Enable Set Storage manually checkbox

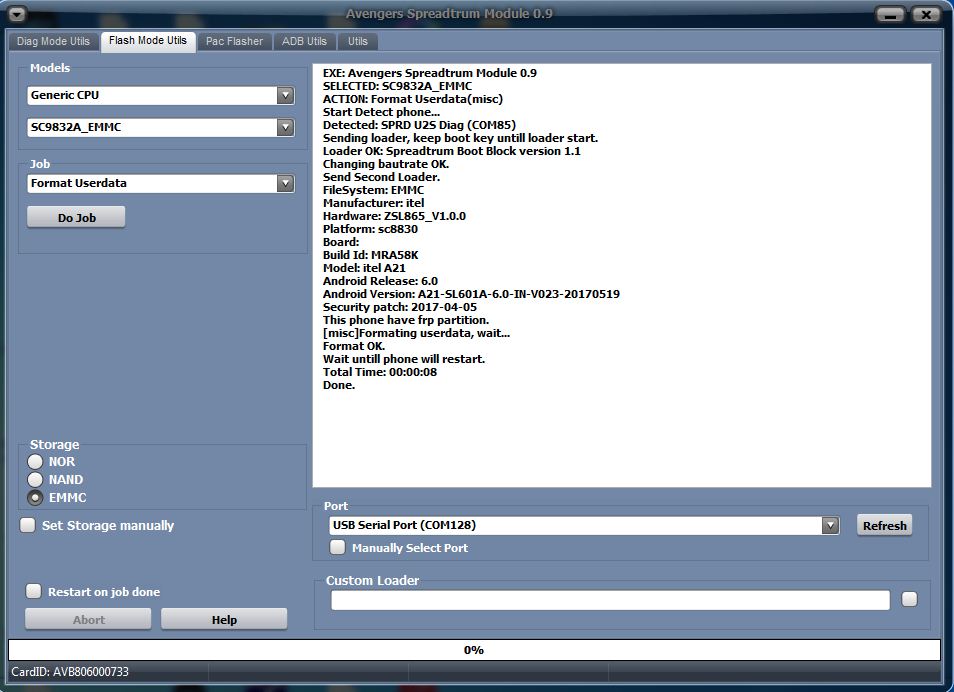click(x=27, y=525)
